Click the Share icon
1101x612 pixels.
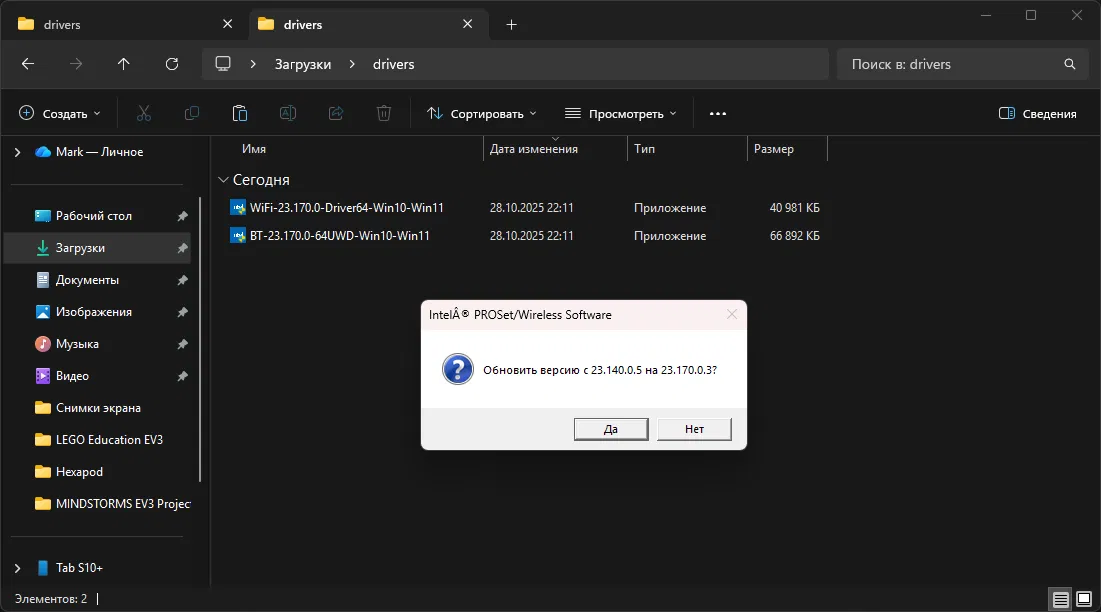tap(336, 113)
